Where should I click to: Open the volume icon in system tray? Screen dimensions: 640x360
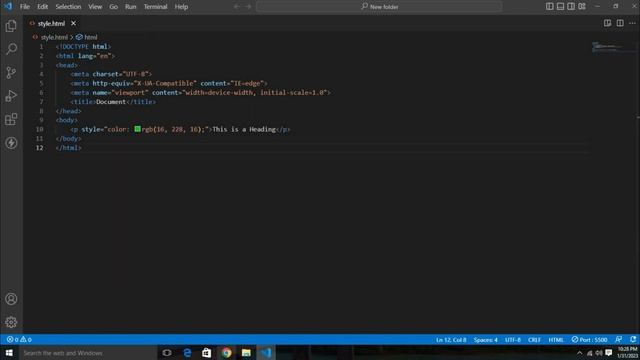point(599,353)
